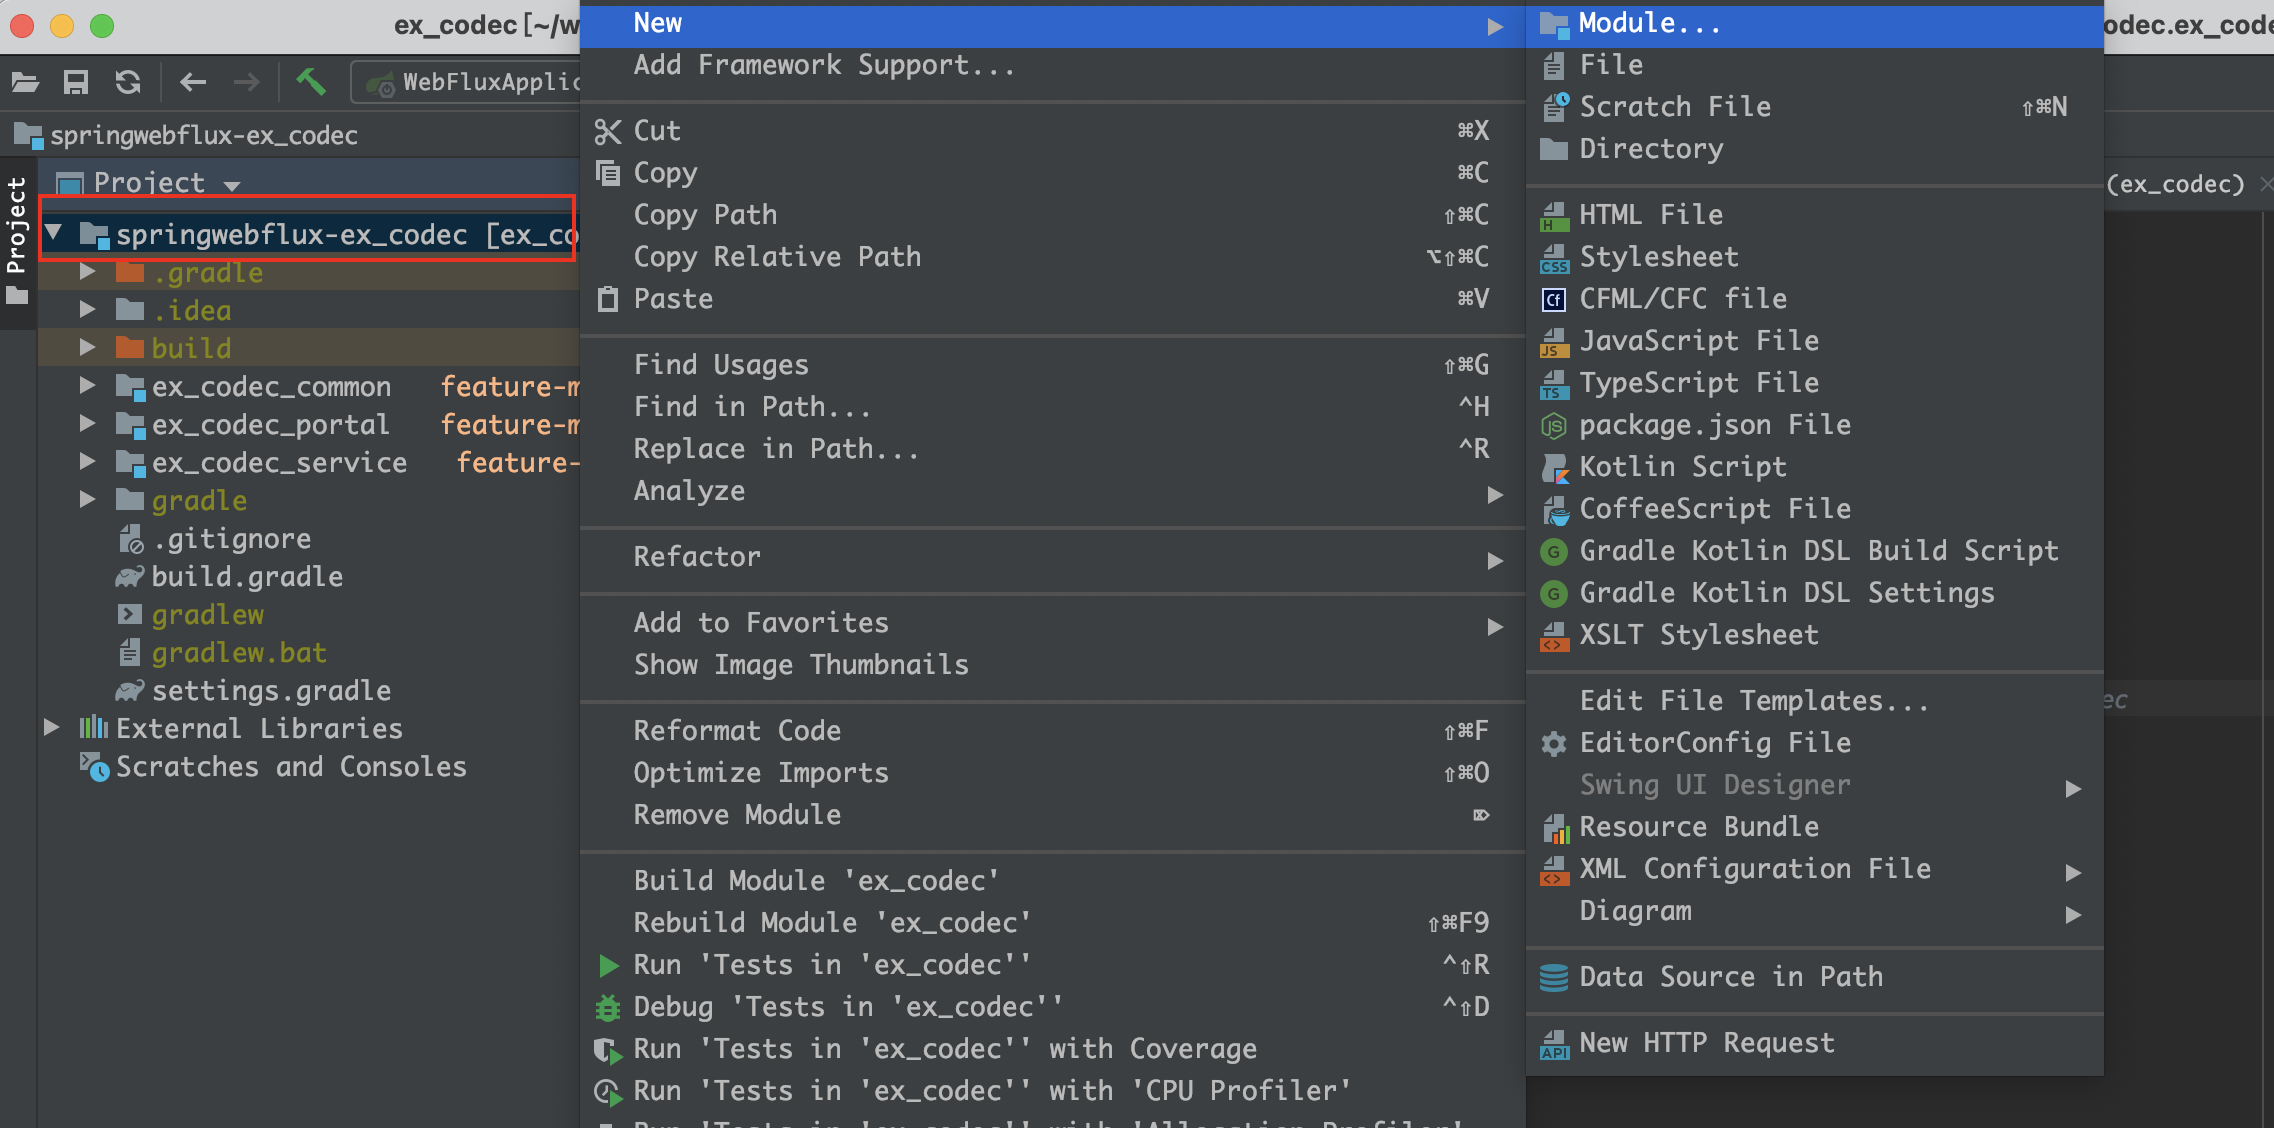Select 'Module...' from the New submenu
Screen dimensions: 2274x1128
1648,22
